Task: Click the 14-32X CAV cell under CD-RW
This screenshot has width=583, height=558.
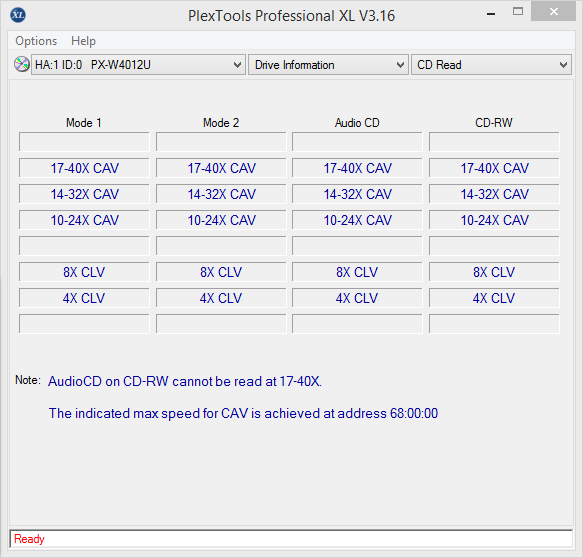Action: [x=494, y=194]
